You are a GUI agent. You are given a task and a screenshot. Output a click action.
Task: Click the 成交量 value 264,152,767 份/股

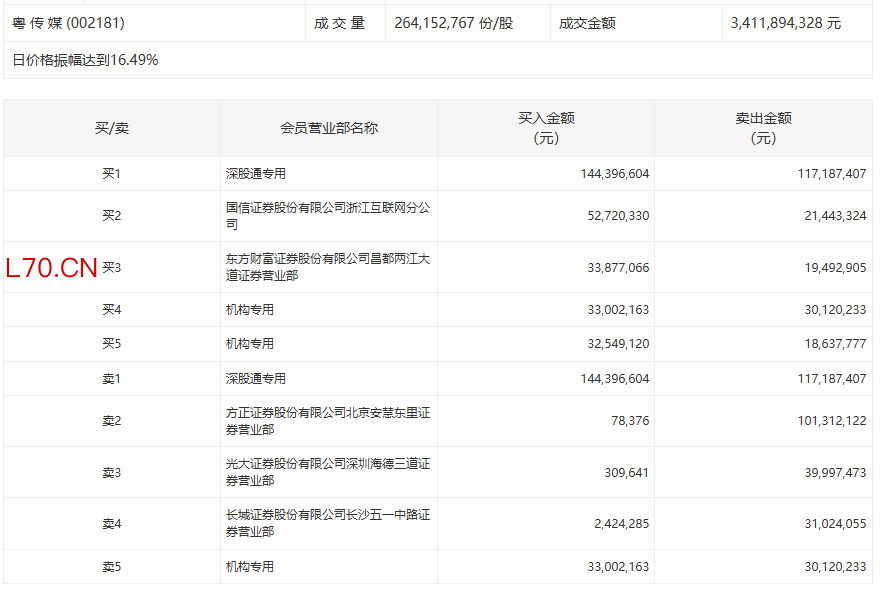(x=453, y=22)
